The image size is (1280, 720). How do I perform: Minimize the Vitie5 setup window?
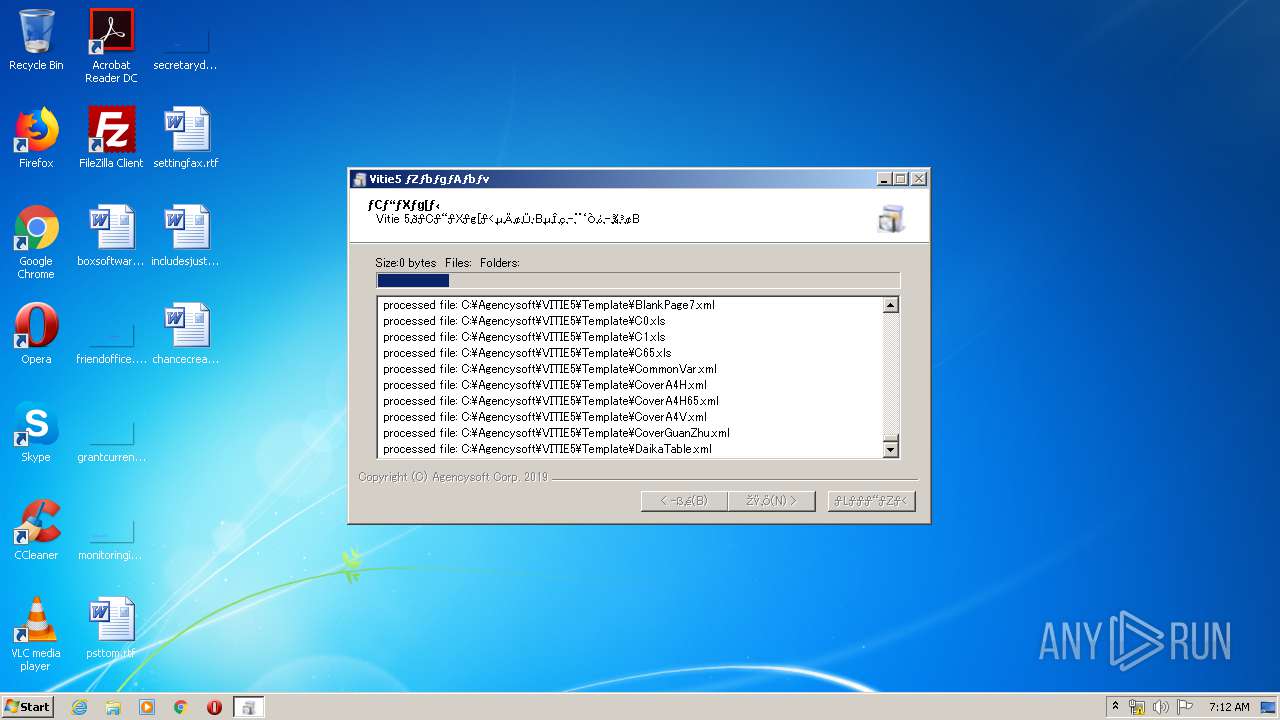pos(884,179)
